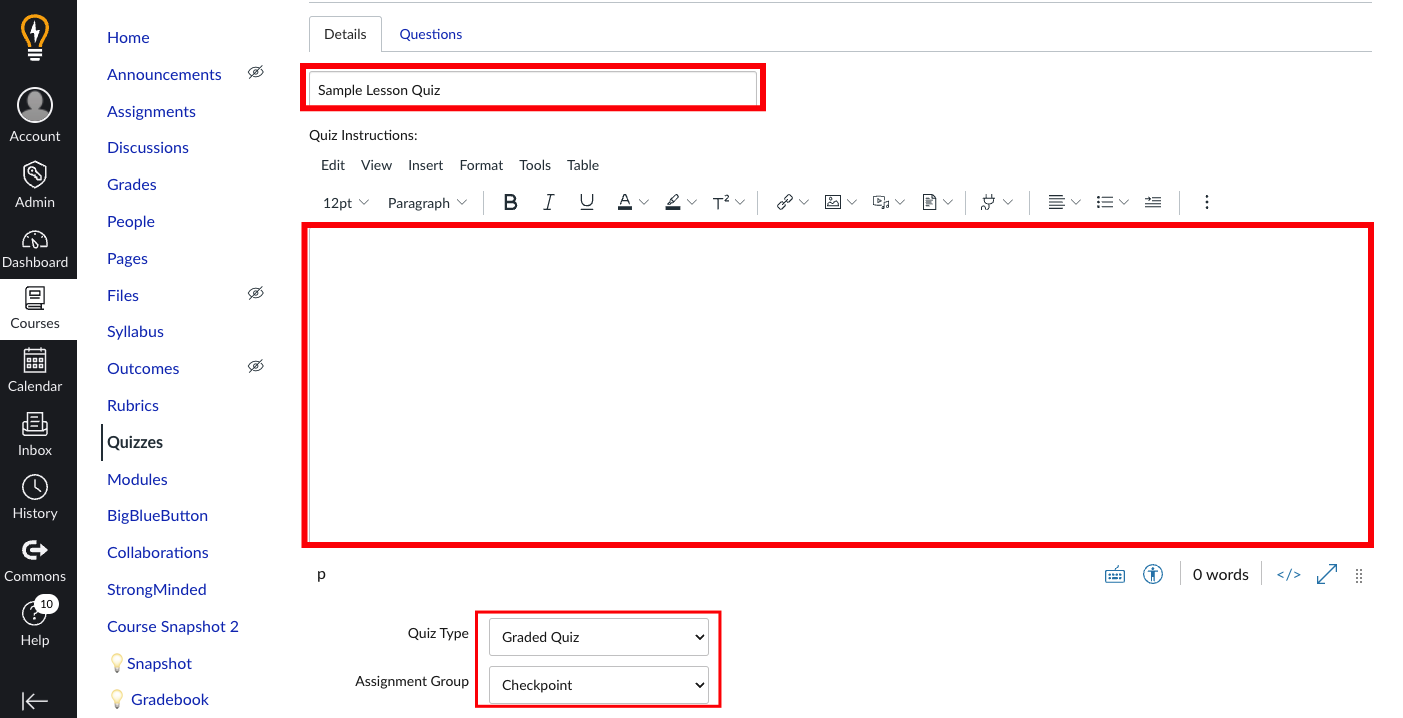The image size is (1403, 718).
Task: Expand the Assignment Group dropdown
Action: point(598,685)
